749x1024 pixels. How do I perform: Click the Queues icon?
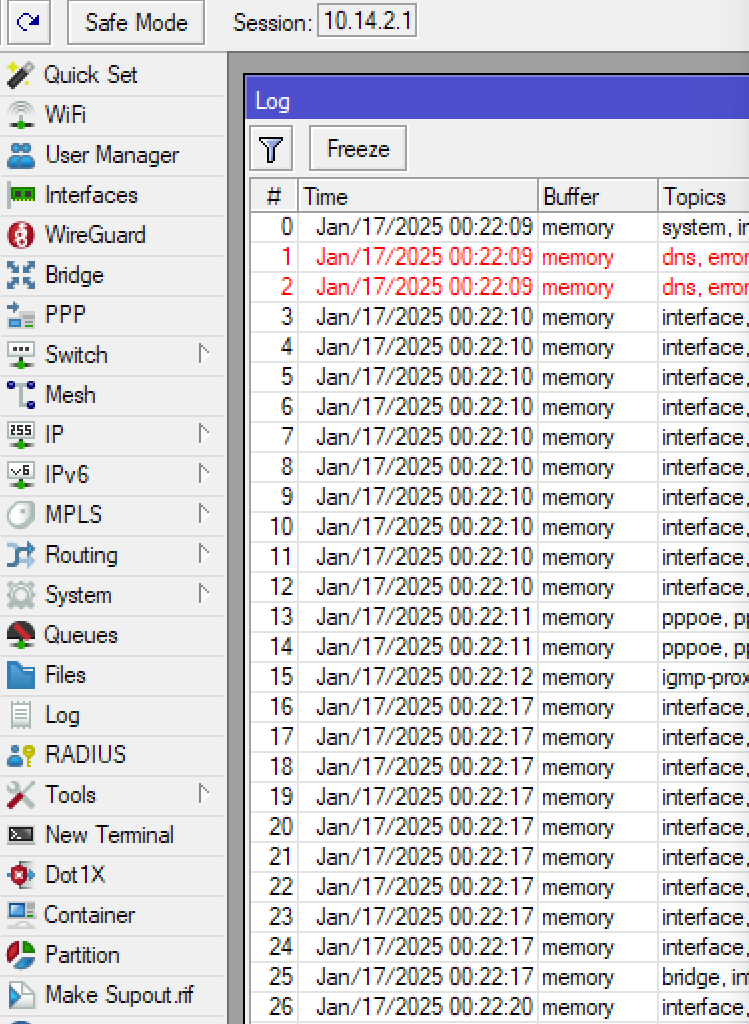(x=21, y=635)
